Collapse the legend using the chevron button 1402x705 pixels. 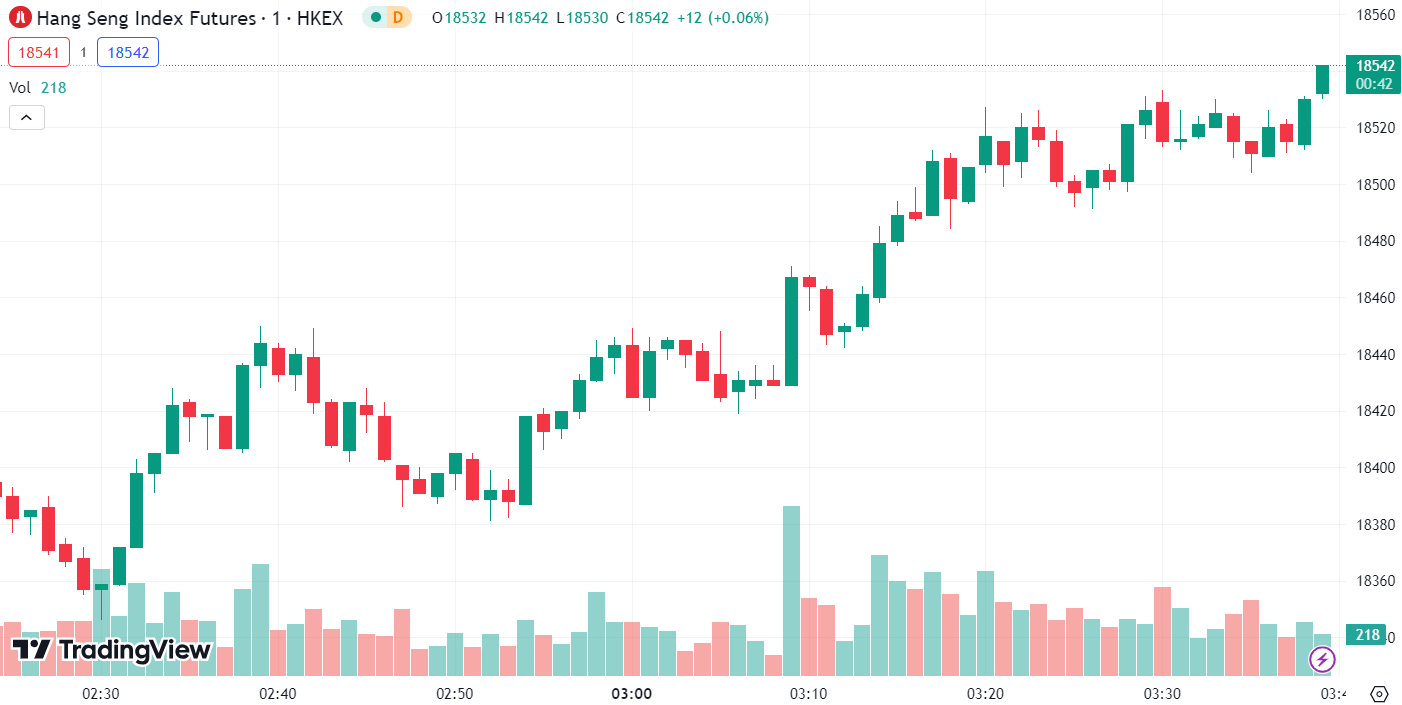pos(26,117)
